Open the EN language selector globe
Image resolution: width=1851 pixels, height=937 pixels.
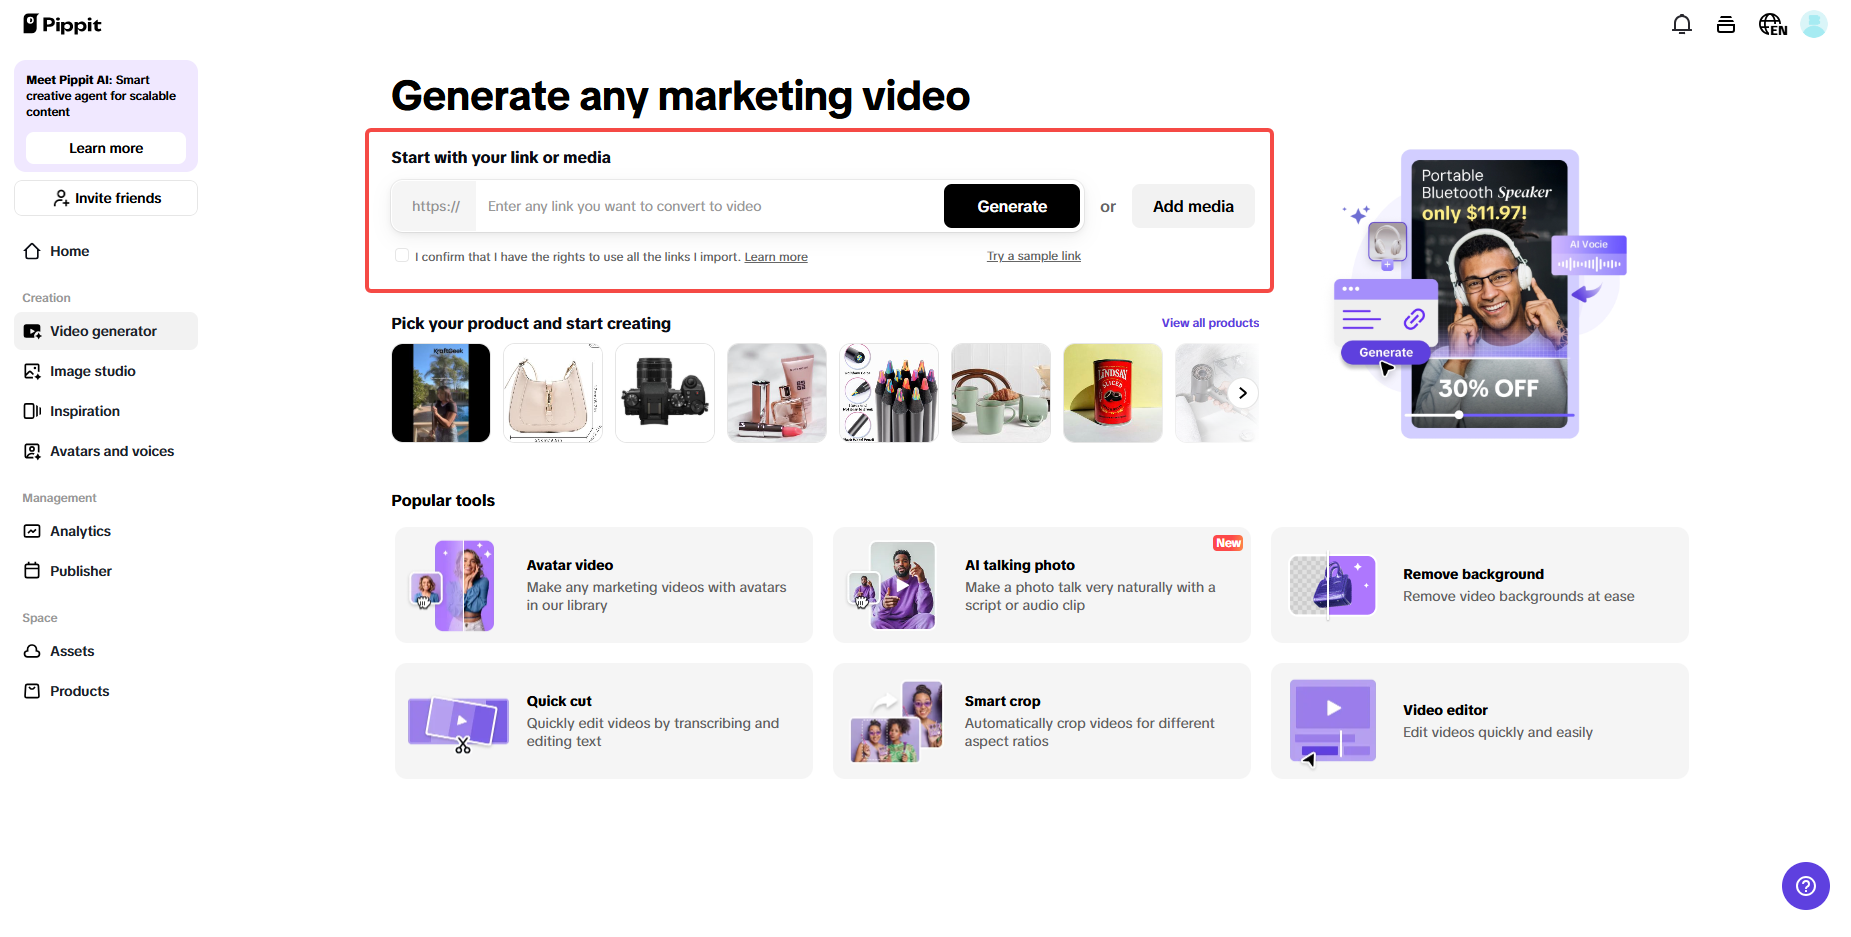(x=1772, y=23)
